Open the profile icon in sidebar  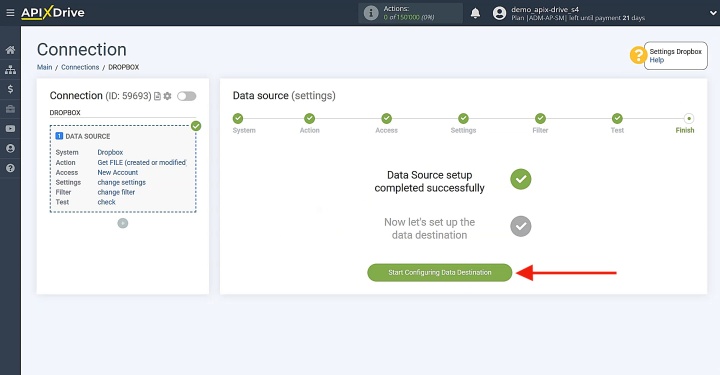[10, 148]
